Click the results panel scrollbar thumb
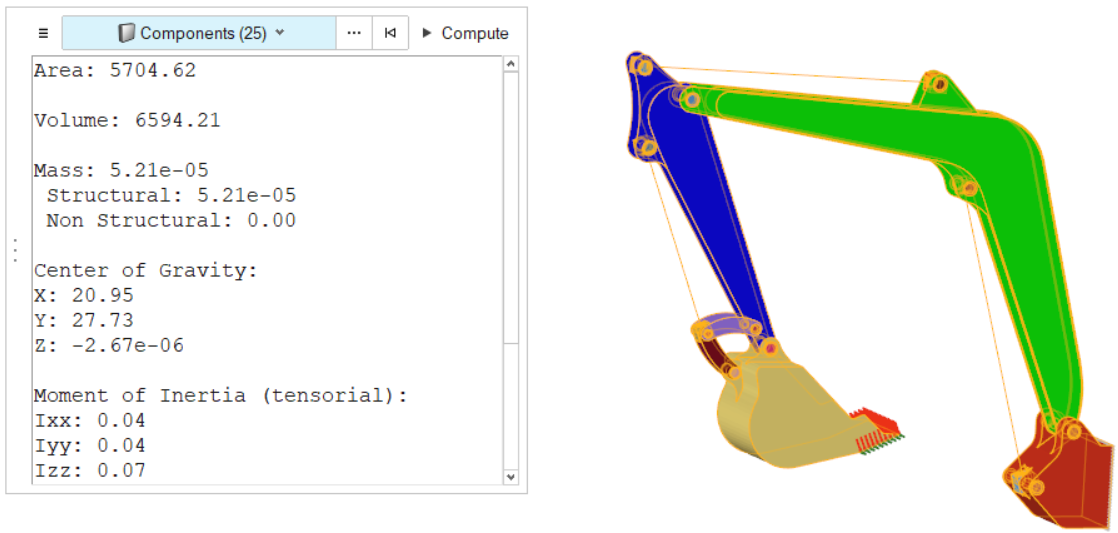The image size is (1118, 533). [x=511, y=207]
